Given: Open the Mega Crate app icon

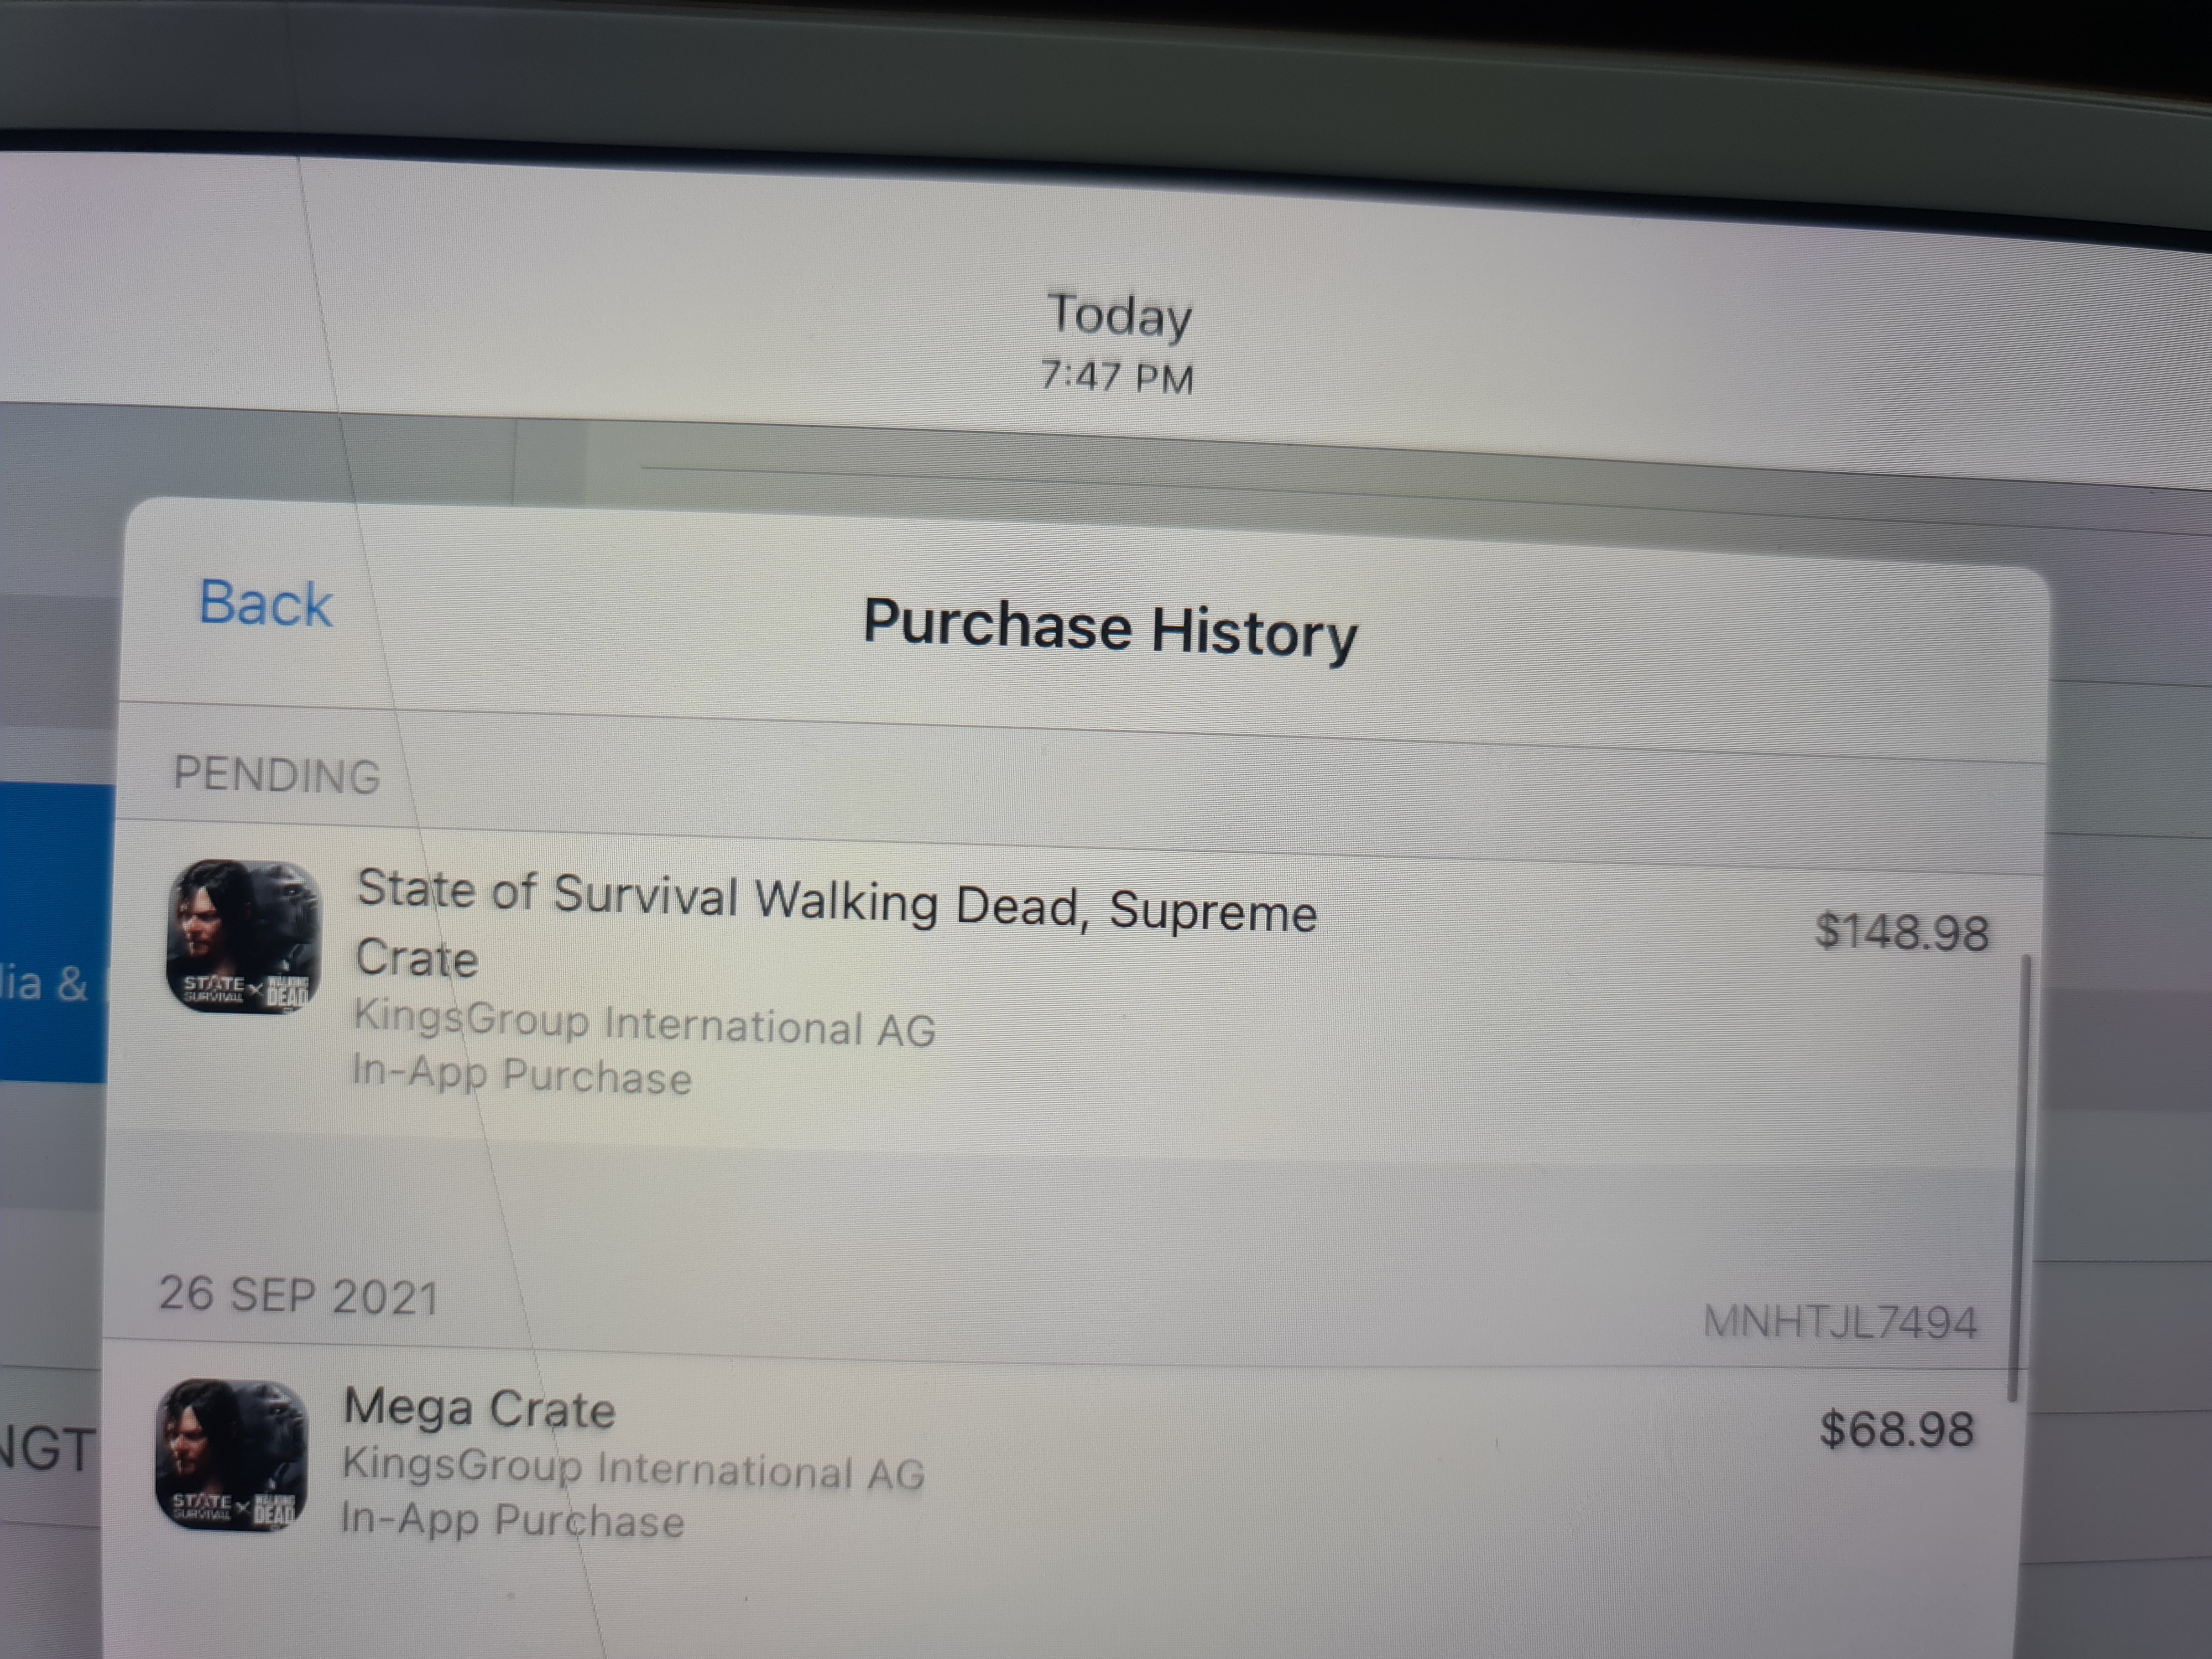Looking at the screenshot, I should 231,1455.
